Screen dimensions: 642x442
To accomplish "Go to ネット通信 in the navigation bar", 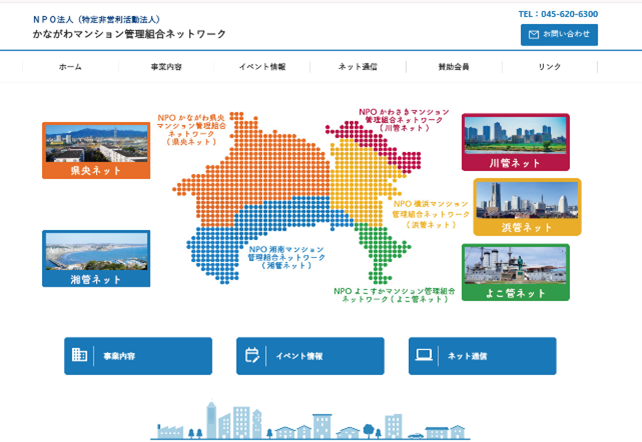I will pyautogui.click(x=357, y=67).
